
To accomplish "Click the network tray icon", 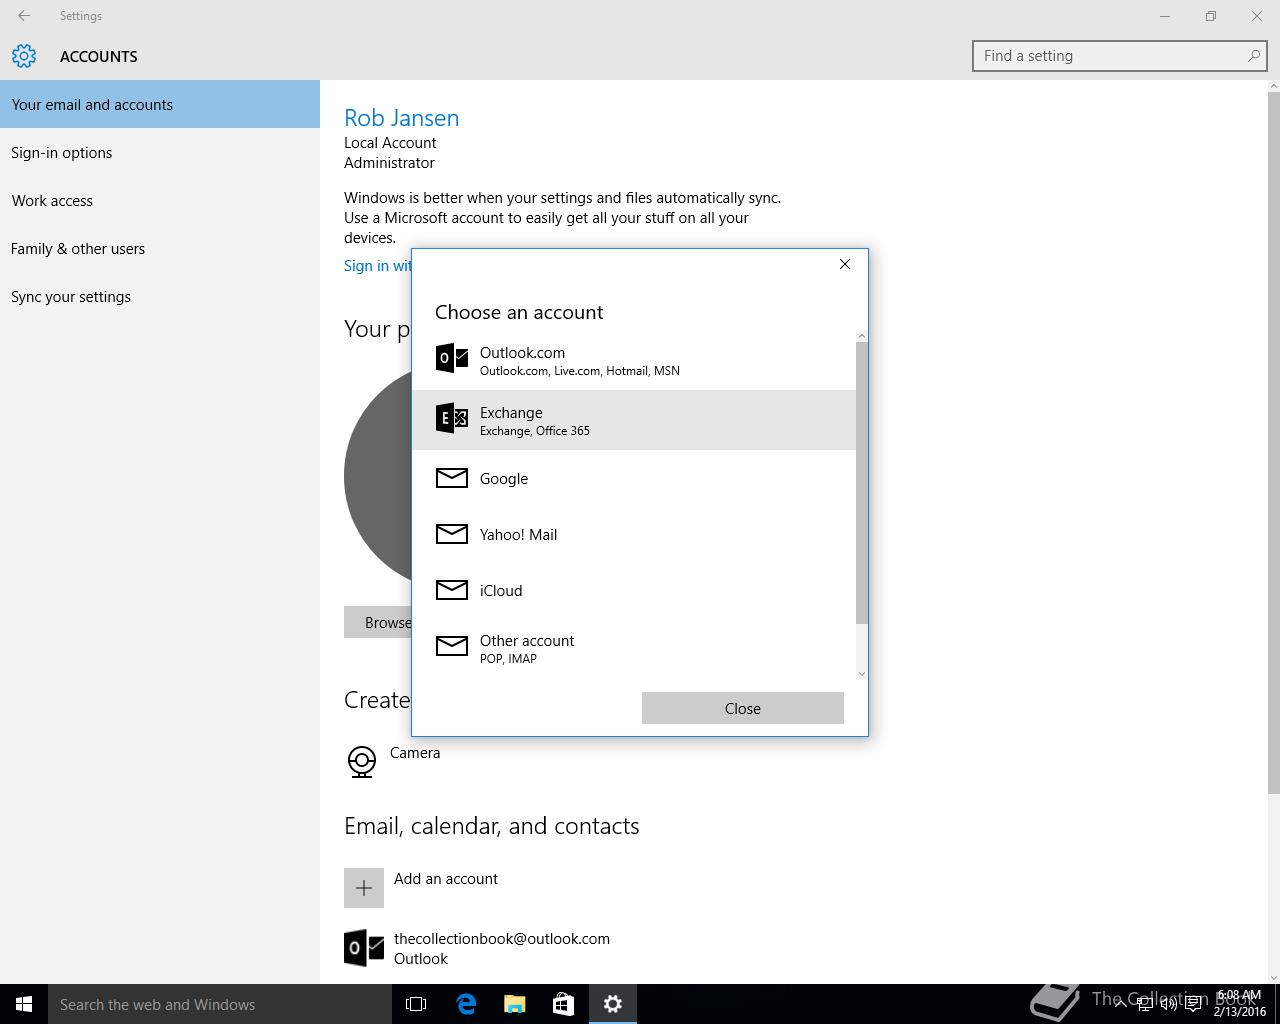I will 1144,1004.
